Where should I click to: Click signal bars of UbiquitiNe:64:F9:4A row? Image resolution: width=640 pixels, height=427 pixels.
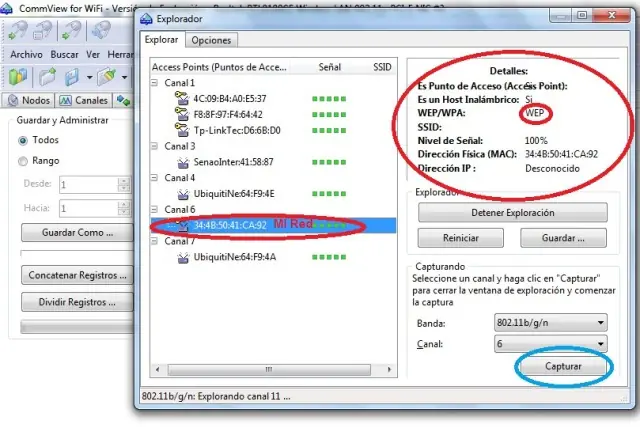click(x=329, y=257)
